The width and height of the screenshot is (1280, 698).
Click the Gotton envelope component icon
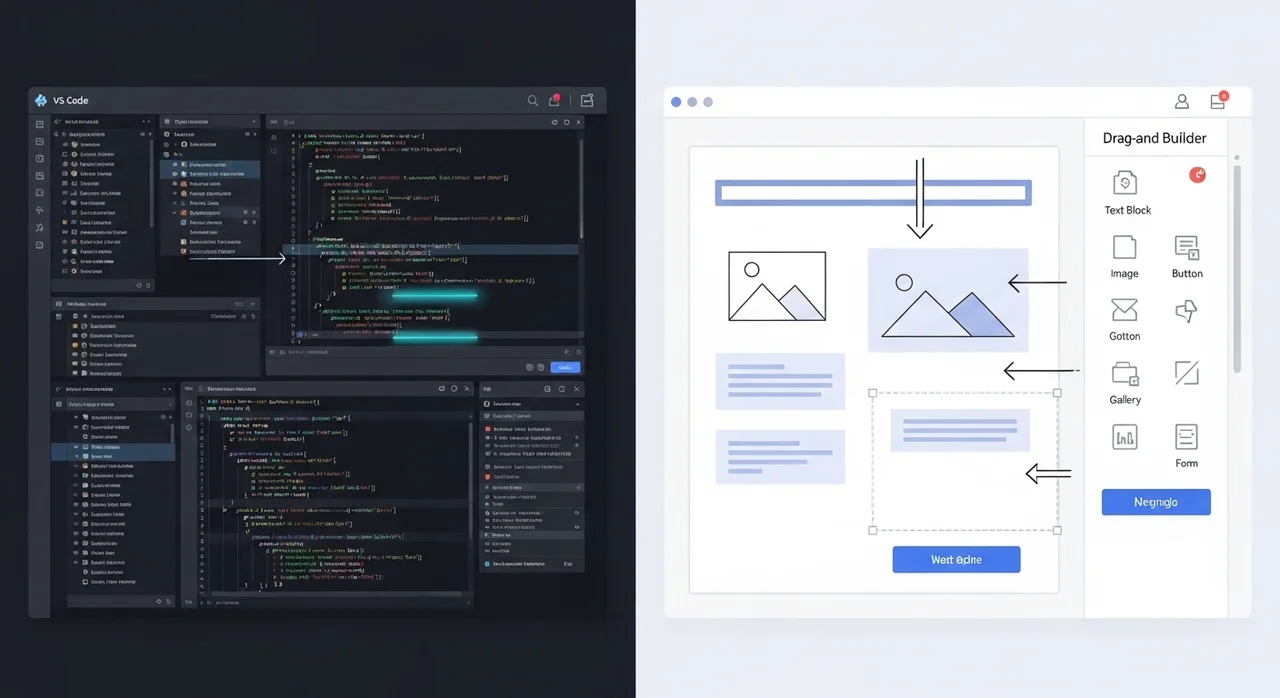tap(1124, 310)
